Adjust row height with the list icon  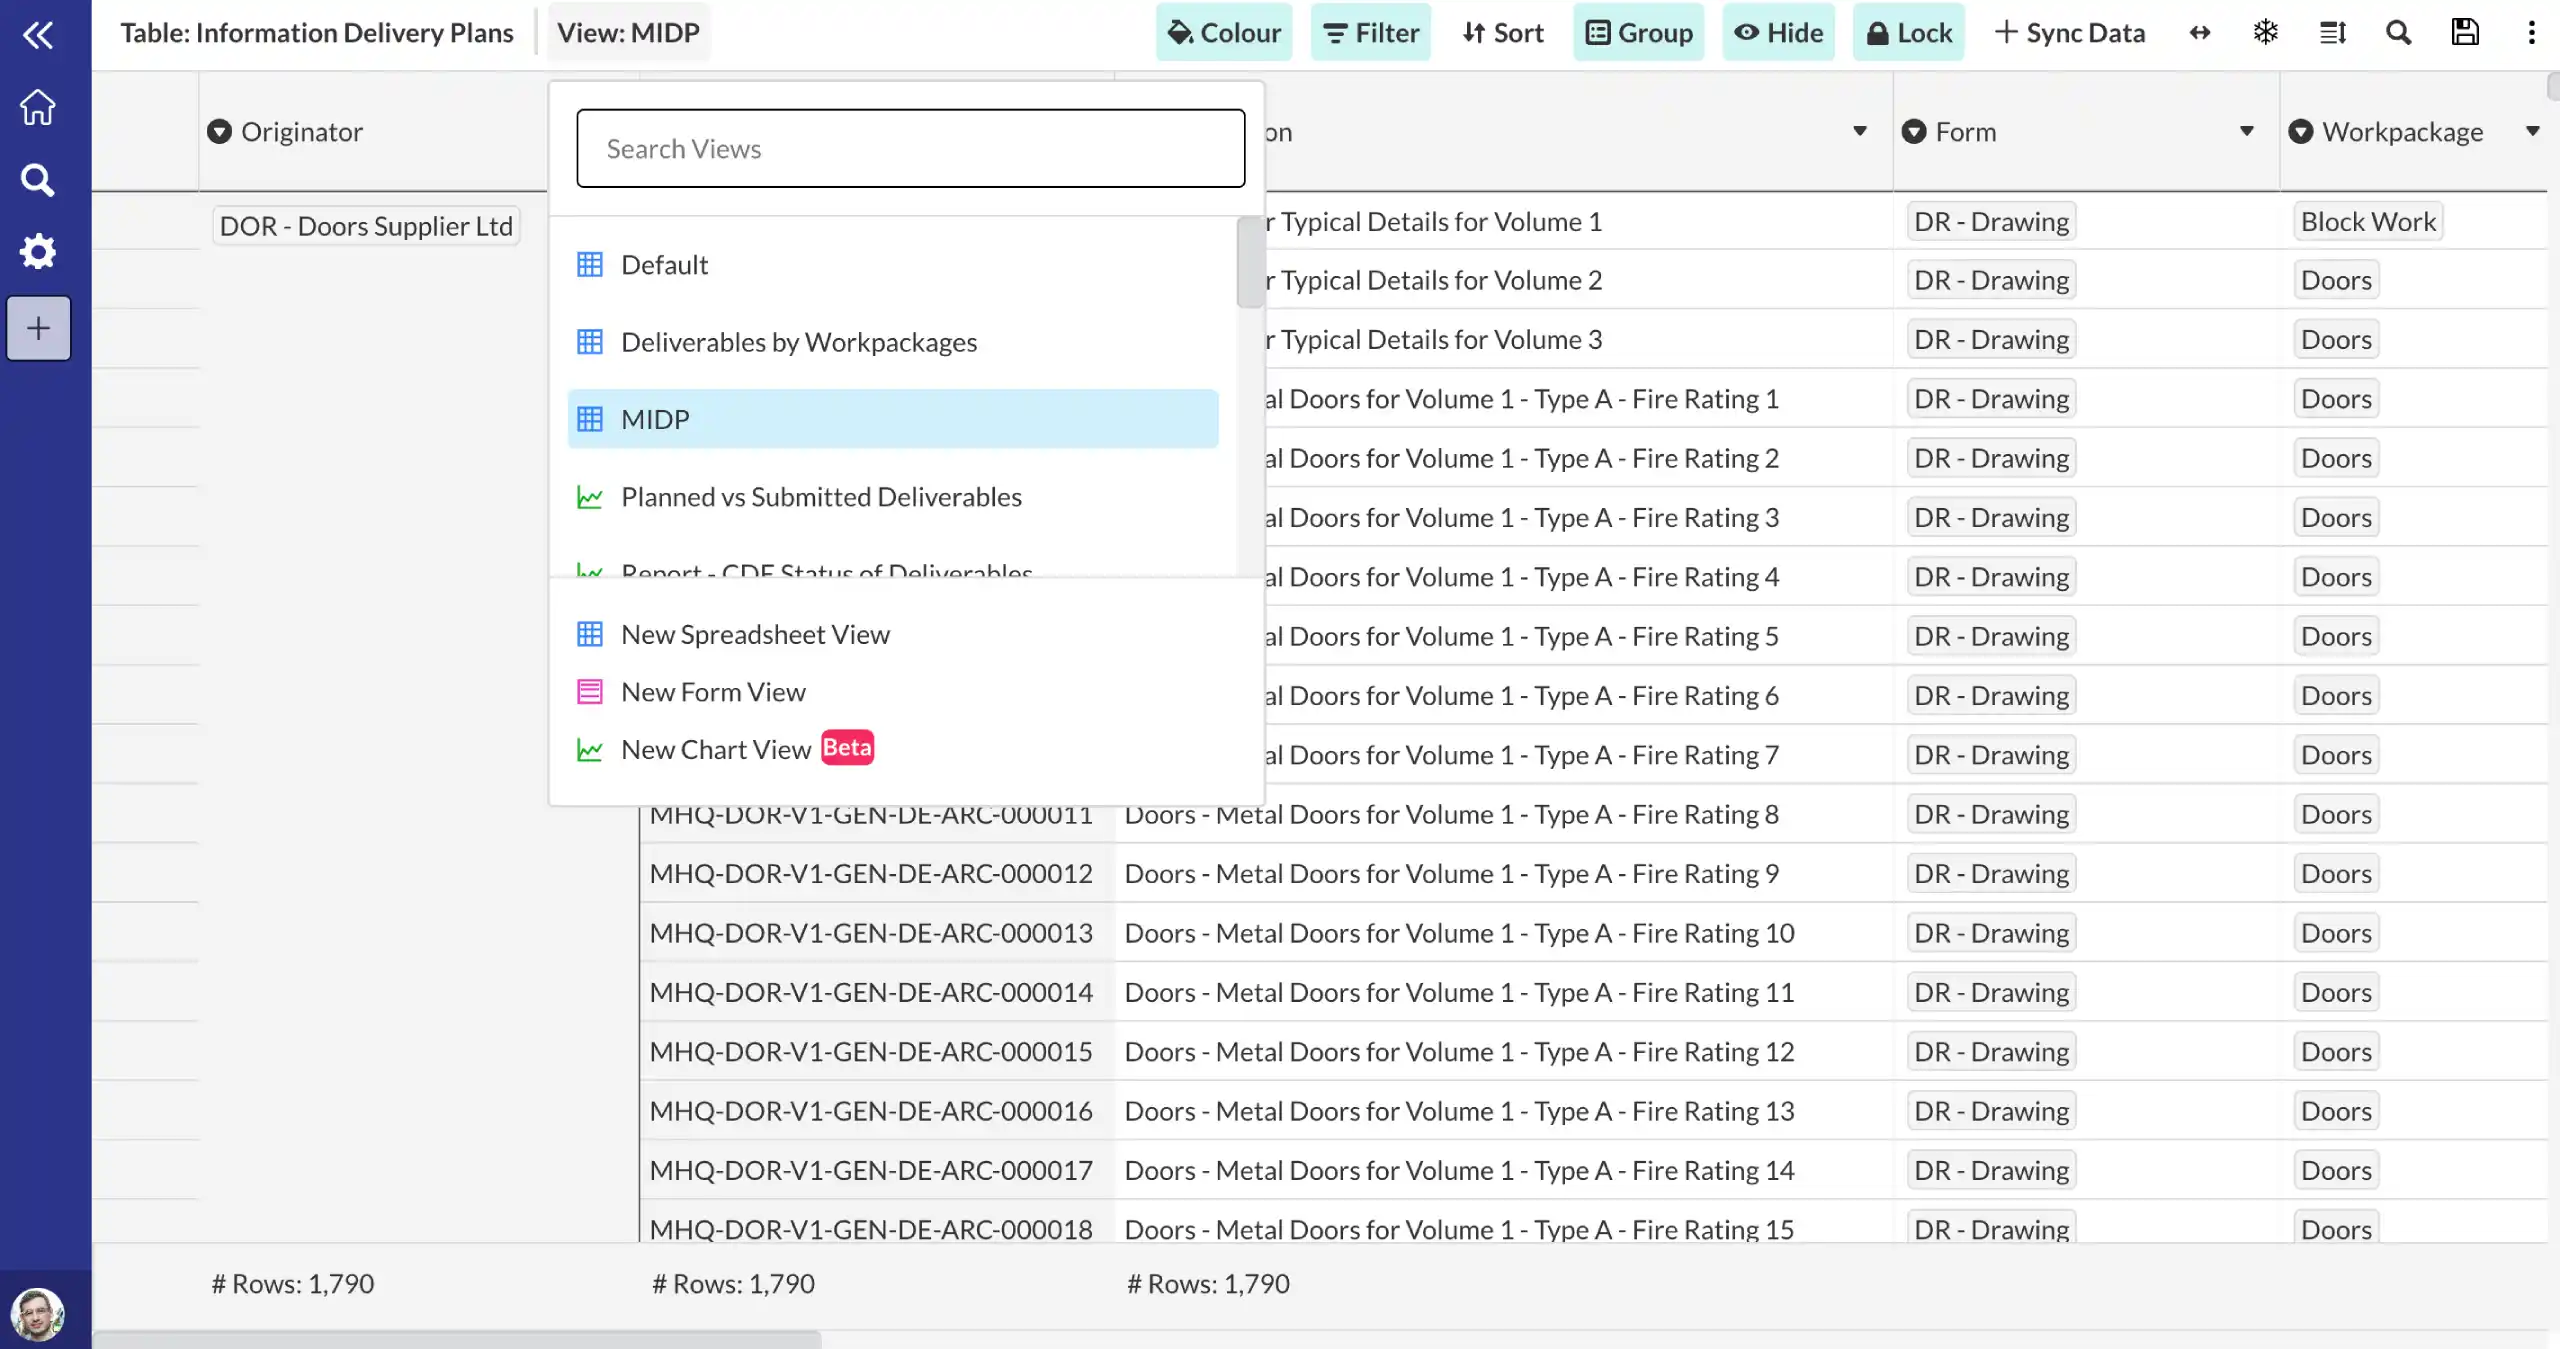coord(2332,32)
